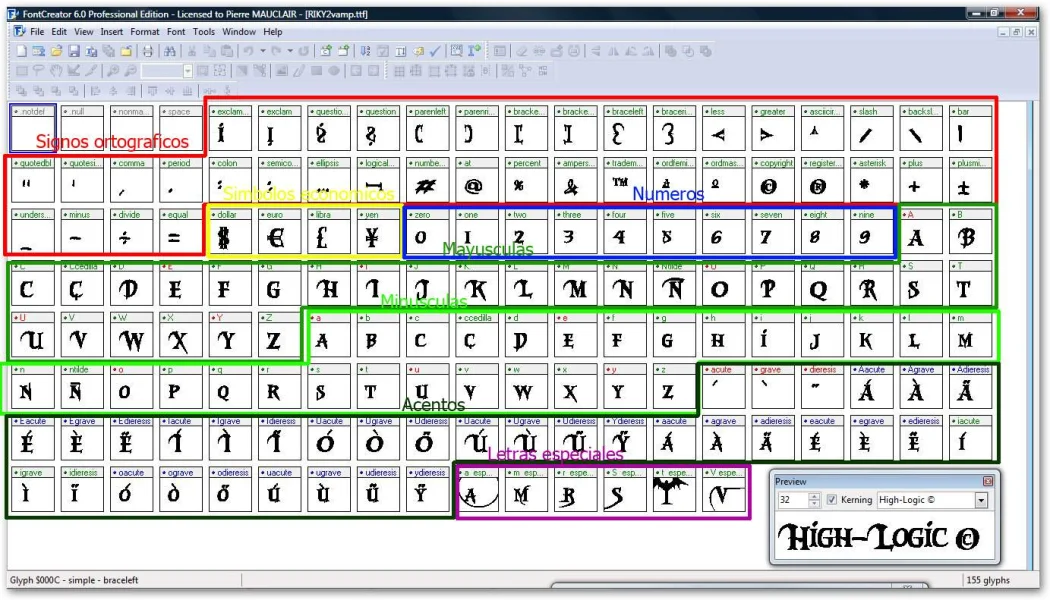Open the Help menu
This screenshot has height=600, width=1050.
click(273, 31)
